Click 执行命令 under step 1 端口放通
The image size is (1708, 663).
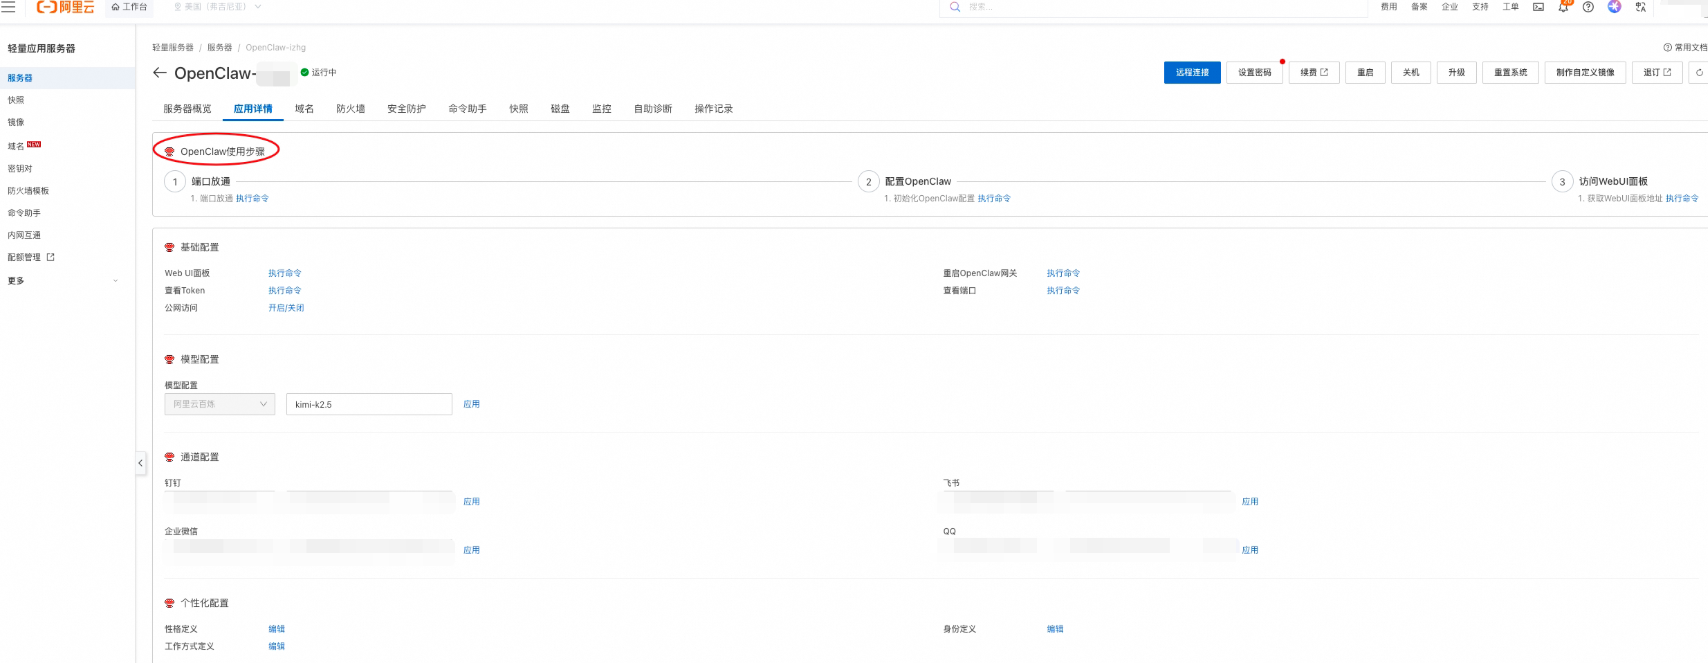pos(252,198)
